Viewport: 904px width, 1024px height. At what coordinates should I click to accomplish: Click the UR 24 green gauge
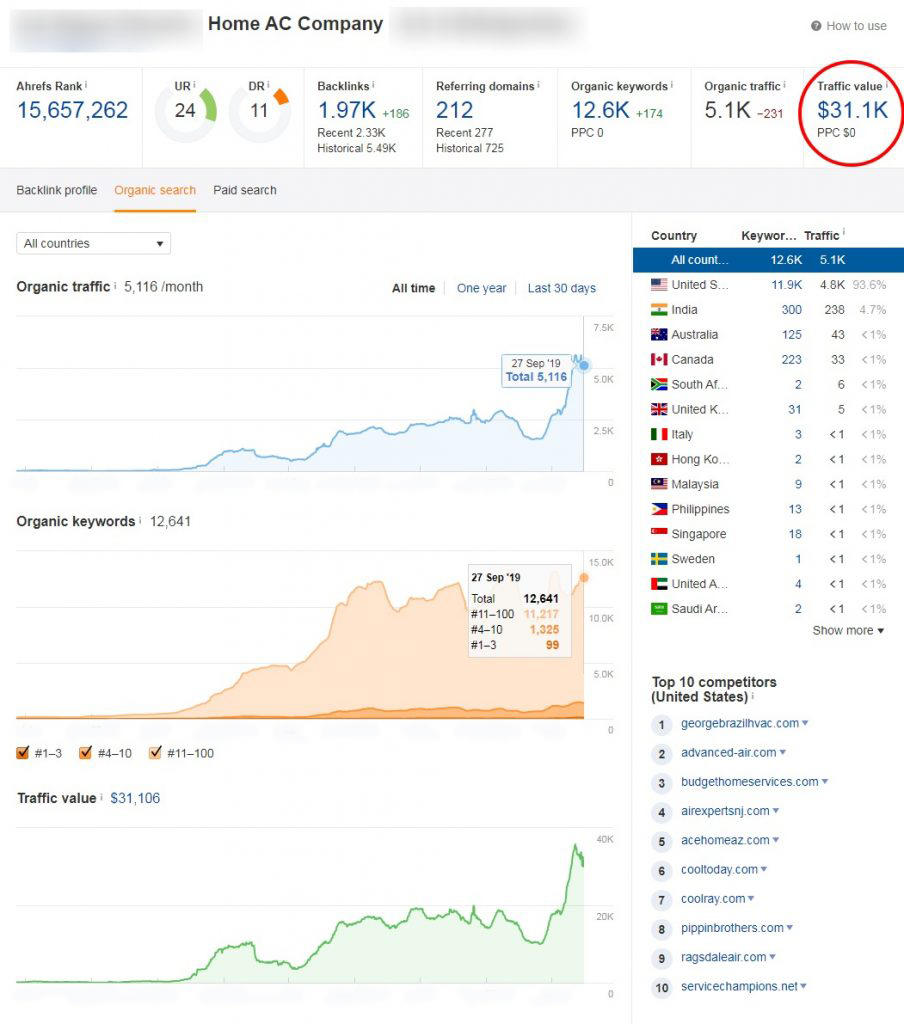pyautogui.click(x=186, y=110)
